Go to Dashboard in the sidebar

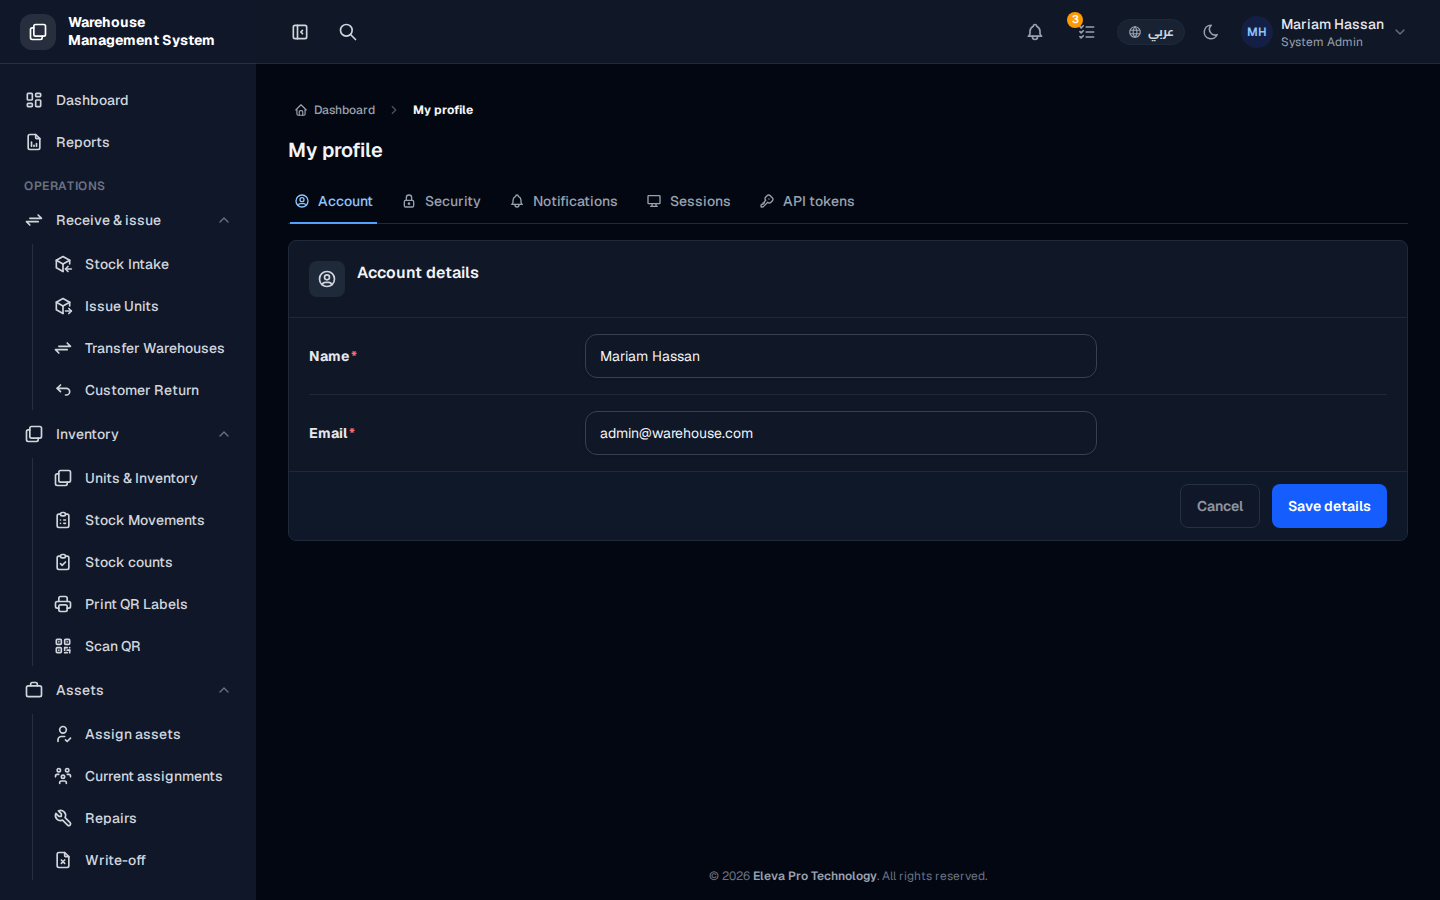coord(128,100)
